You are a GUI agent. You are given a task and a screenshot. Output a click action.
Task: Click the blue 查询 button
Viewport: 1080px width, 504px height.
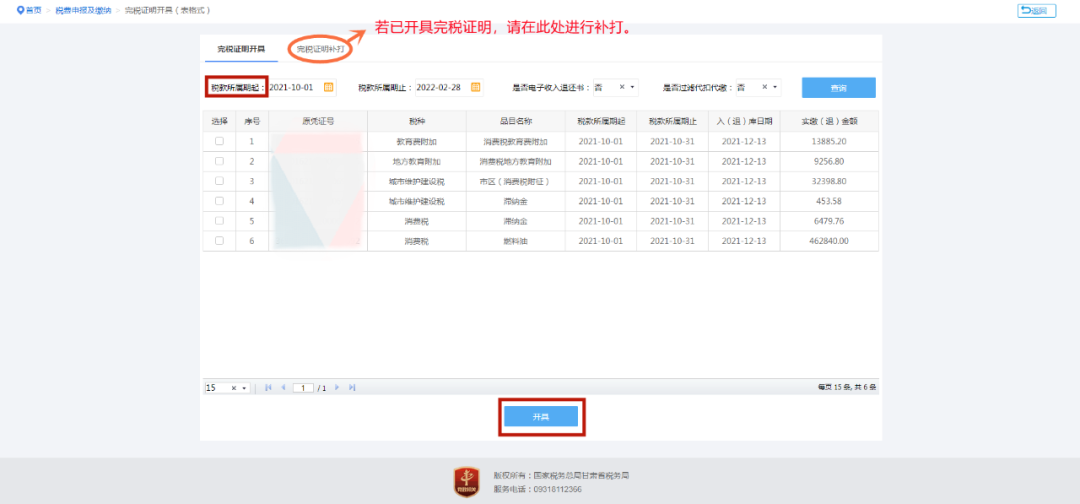838,88
